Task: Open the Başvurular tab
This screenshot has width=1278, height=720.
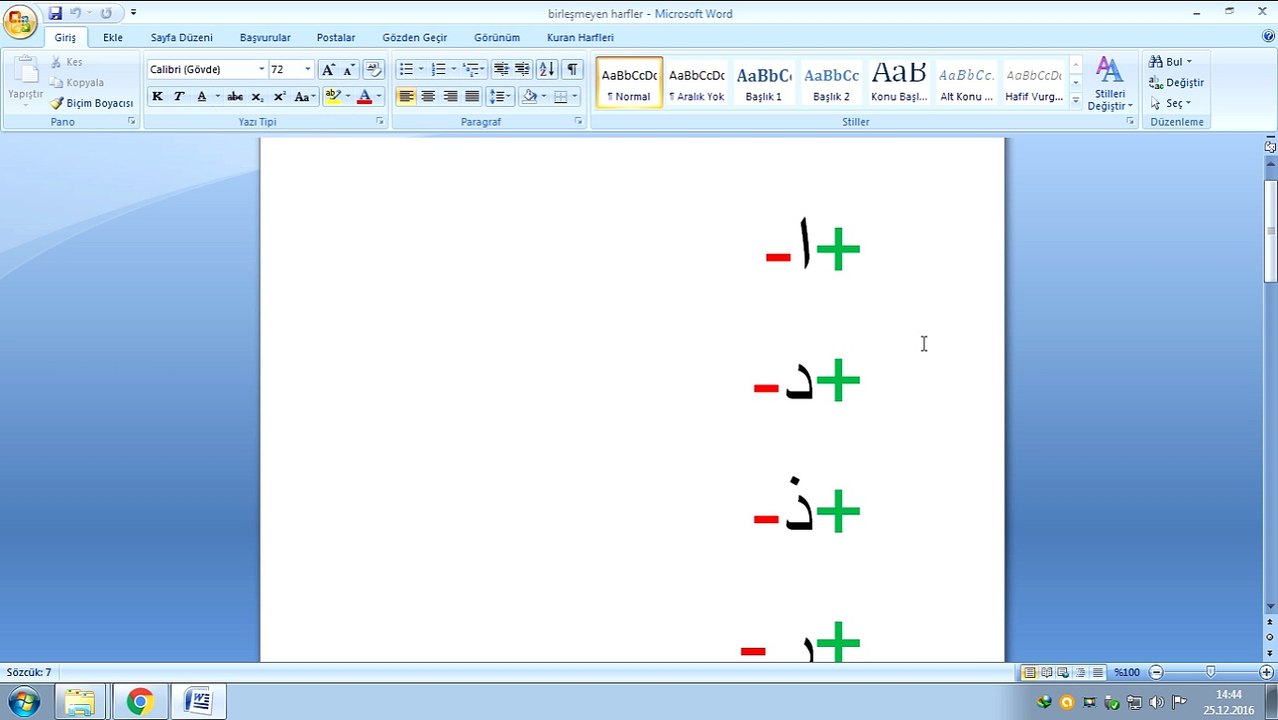Action: pos(265,37)
